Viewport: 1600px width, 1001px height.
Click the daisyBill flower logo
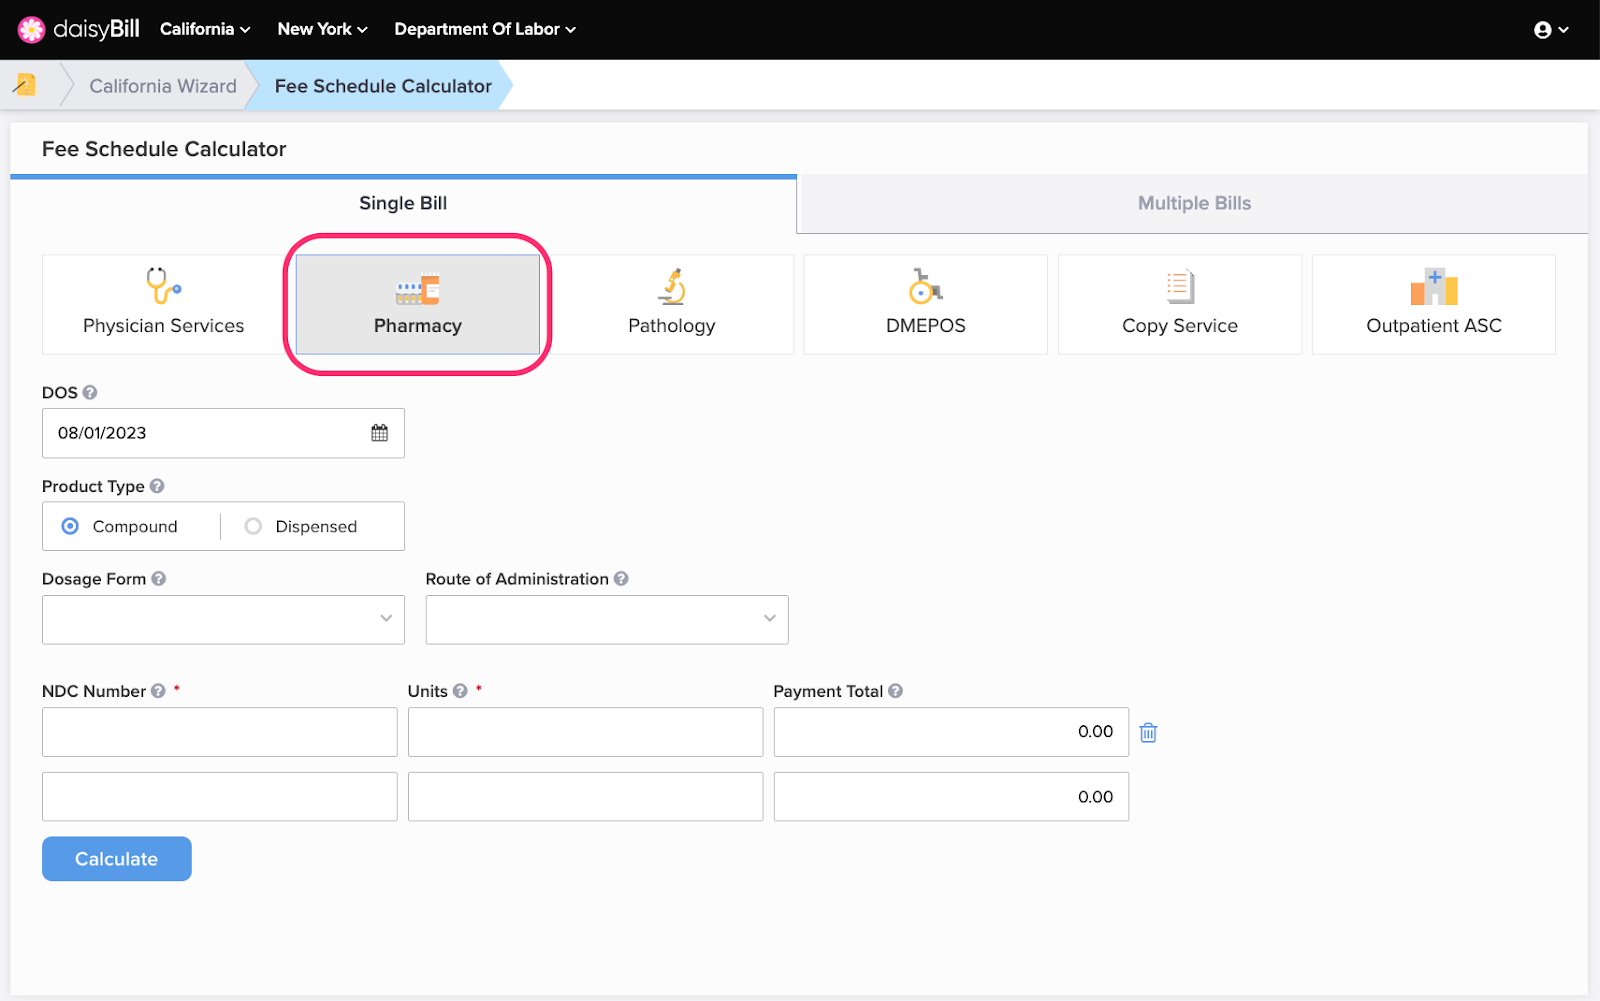click(32, 30)
